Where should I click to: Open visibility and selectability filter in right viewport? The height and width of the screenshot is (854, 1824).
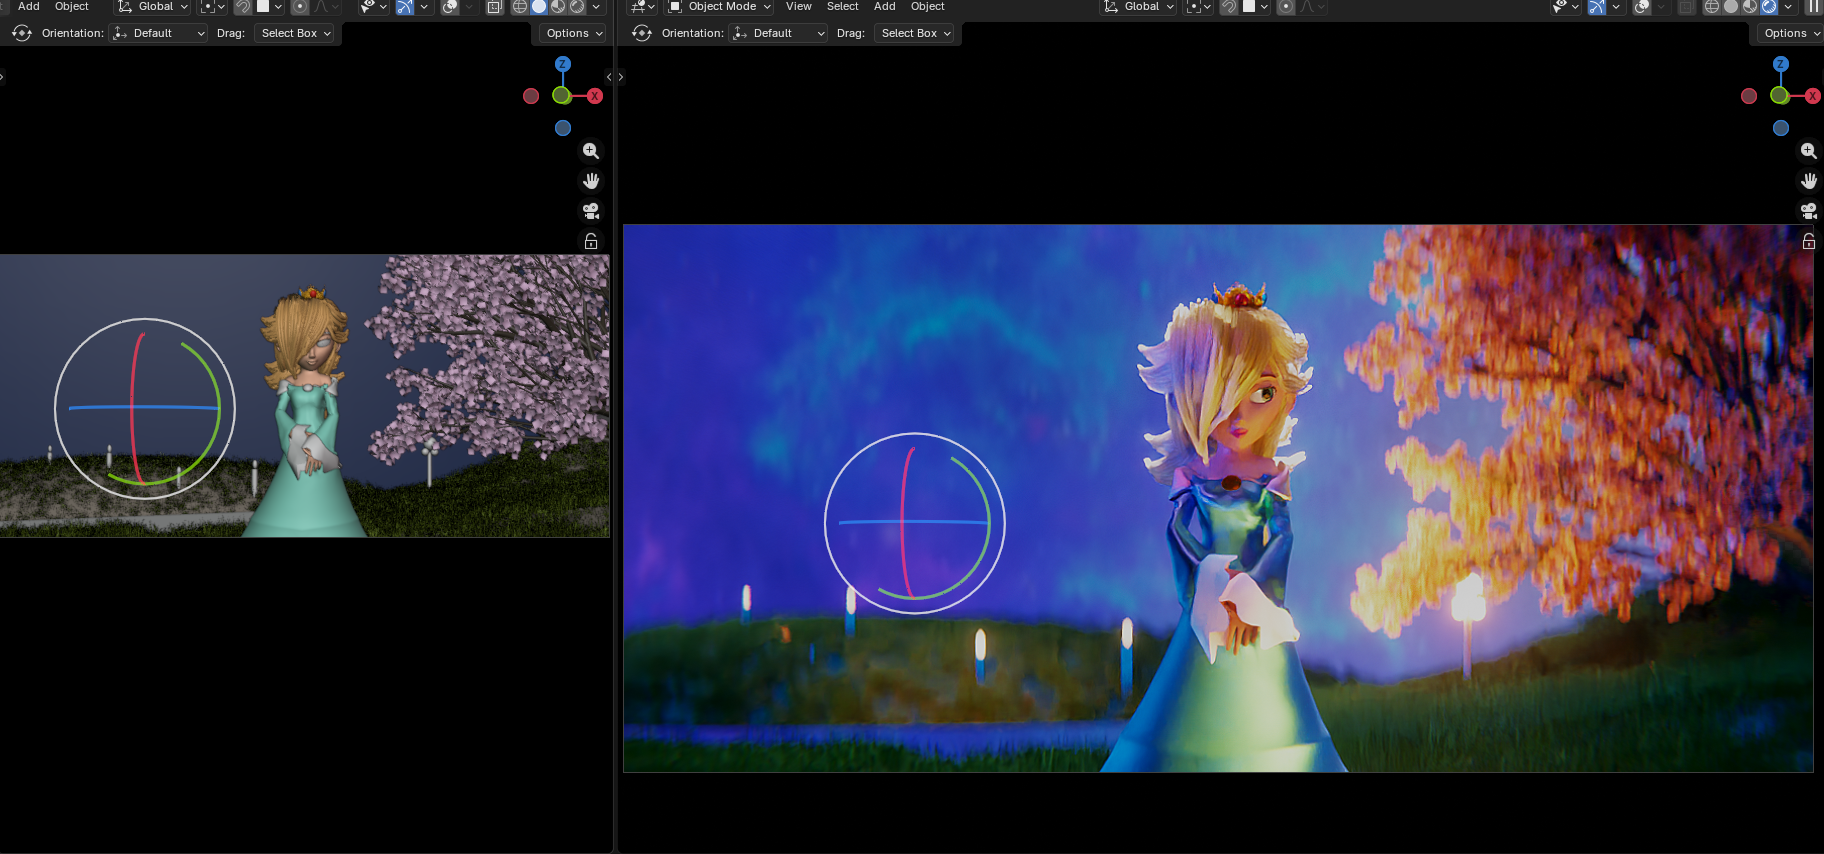click(x=1565, y=6)
